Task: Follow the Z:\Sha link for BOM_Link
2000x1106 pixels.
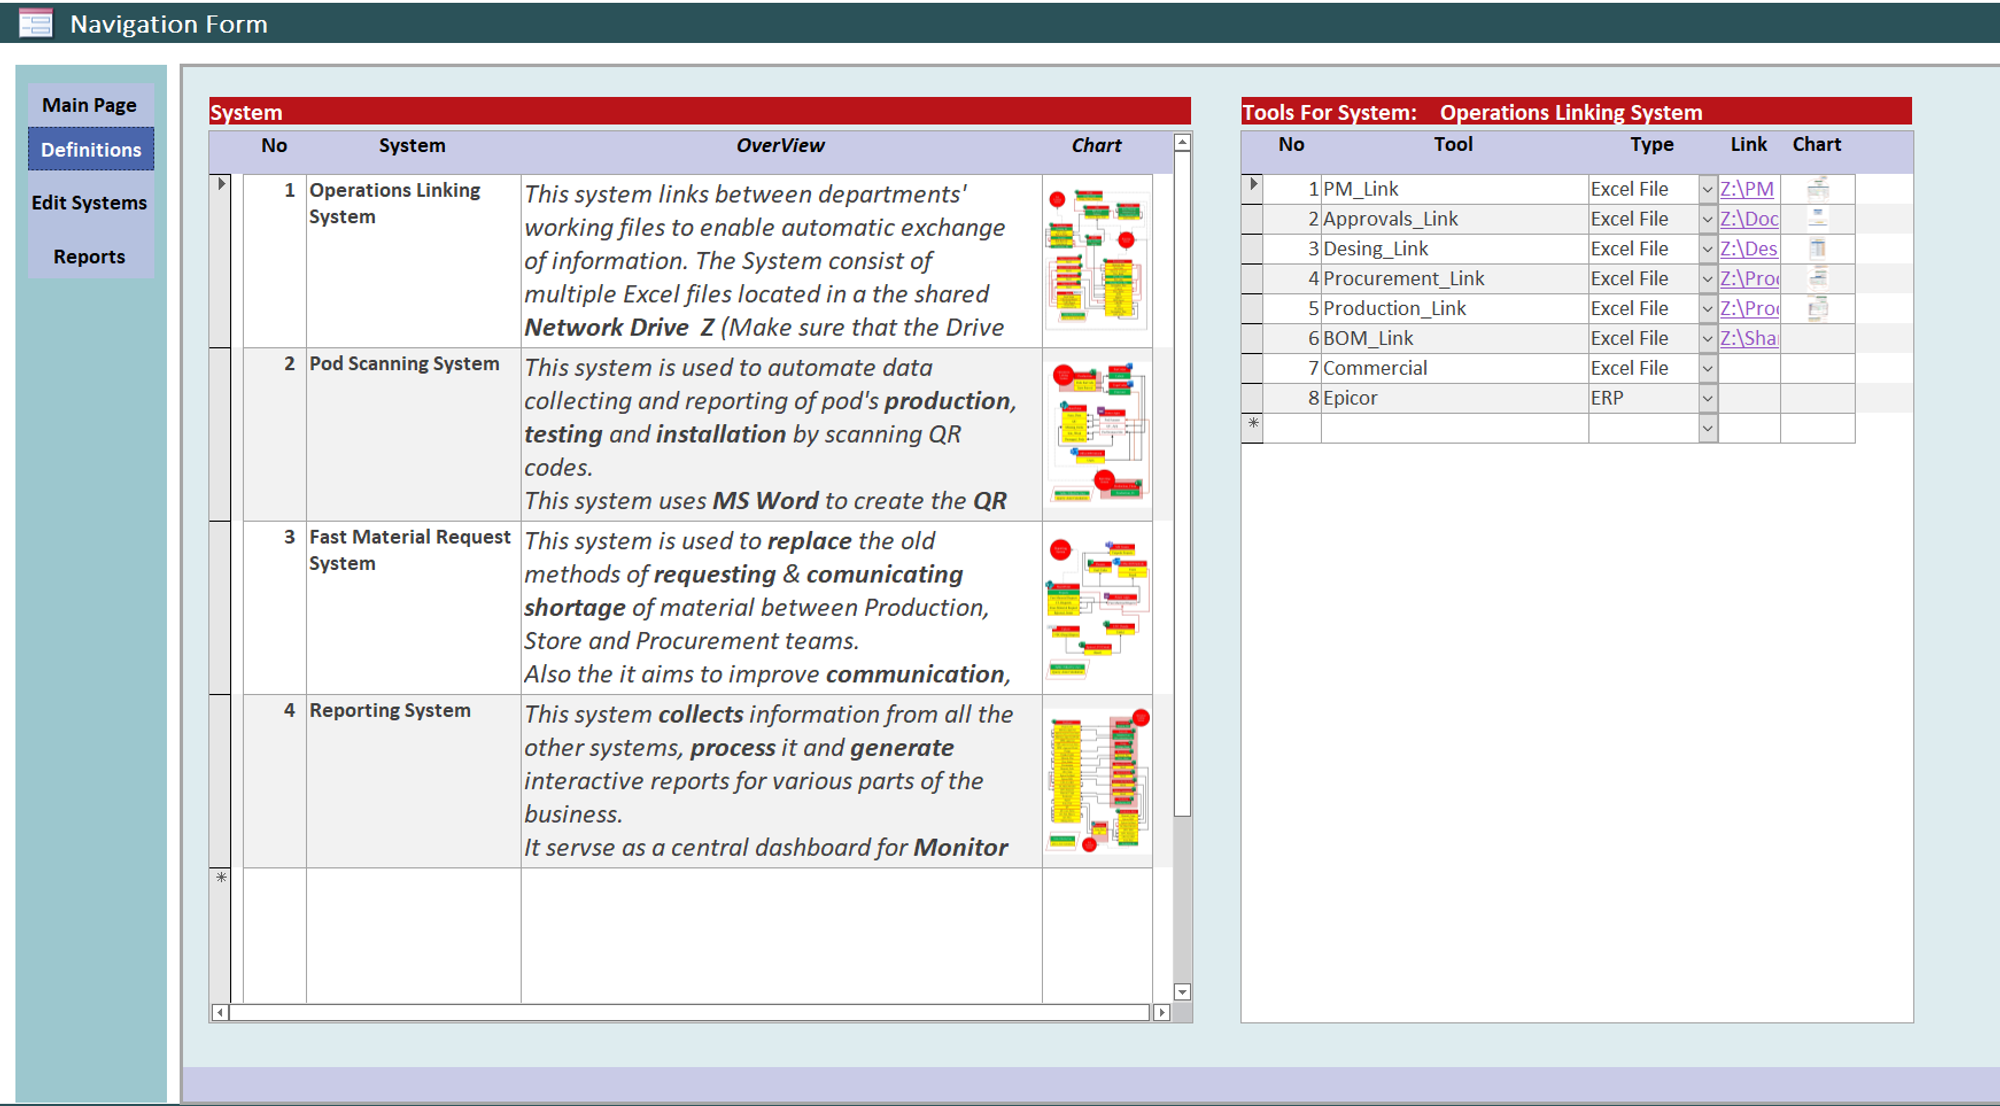Action: pos(1748,338)
